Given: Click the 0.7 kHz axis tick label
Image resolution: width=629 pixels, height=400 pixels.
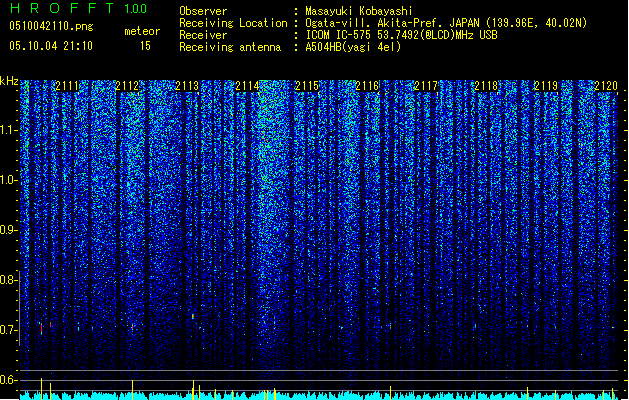Looking at the screenshot, I should tap(9, 330).
